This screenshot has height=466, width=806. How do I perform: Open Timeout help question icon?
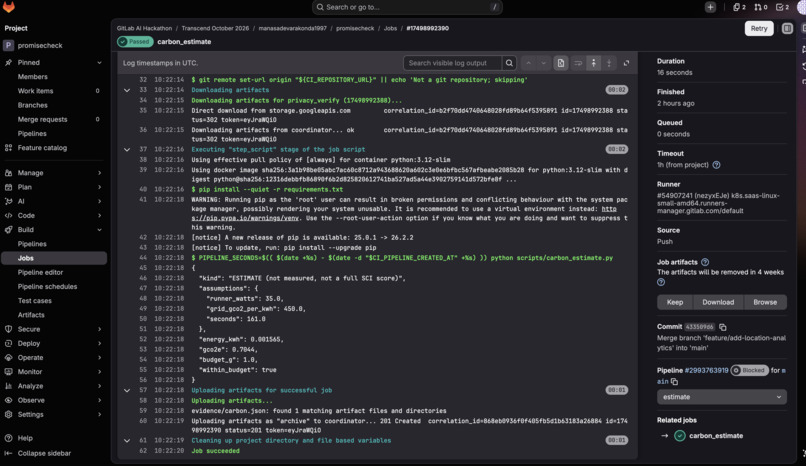coord(717,165)
